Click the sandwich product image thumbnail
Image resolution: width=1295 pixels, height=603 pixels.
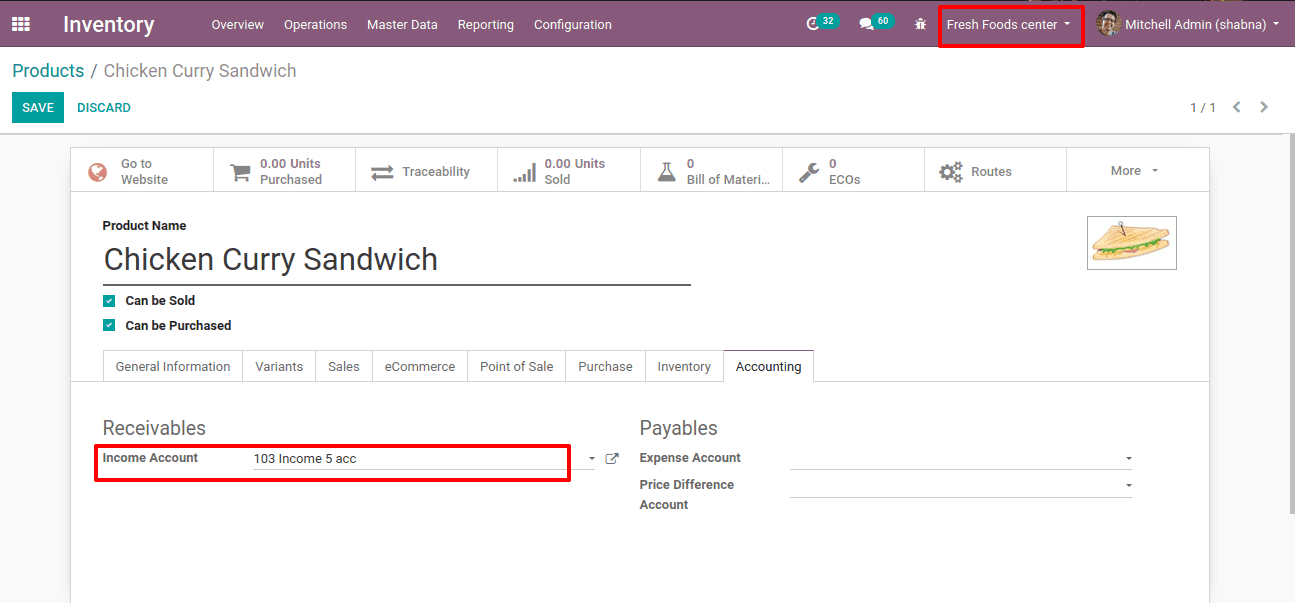coord(1132,243)
